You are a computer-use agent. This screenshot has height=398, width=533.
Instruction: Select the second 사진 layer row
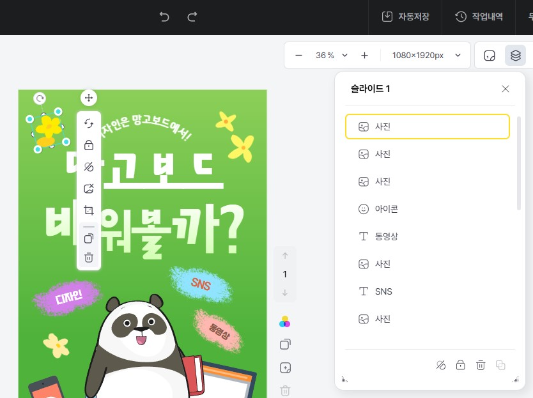click(427, 154)
